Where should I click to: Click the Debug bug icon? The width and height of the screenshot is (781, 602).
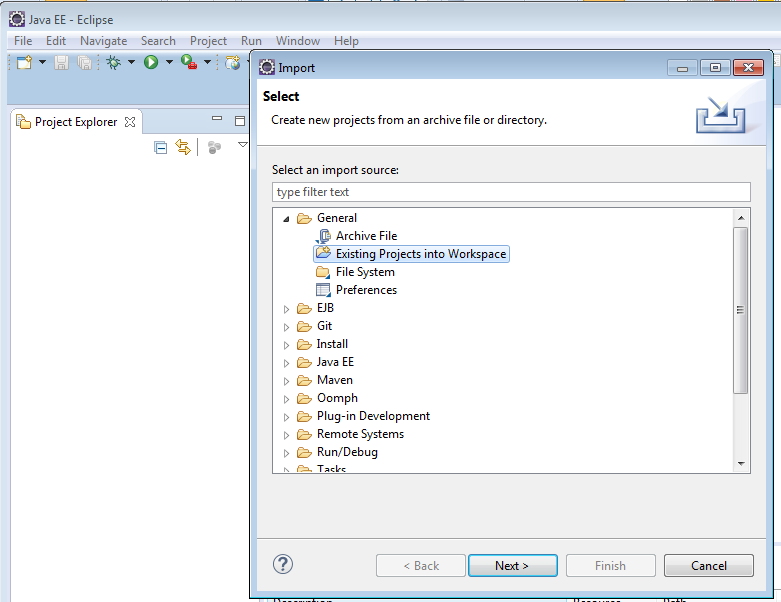click(x=114, y=62)
